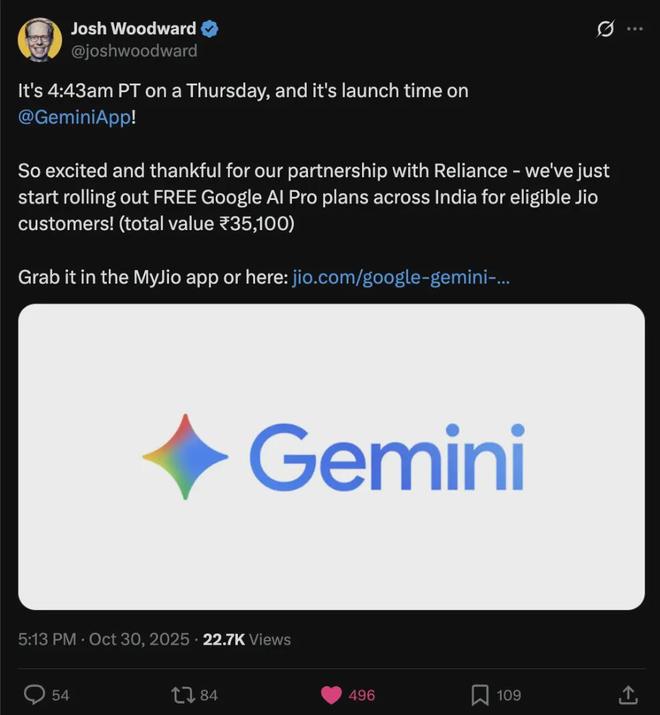Screen dimensions: 660x715
Task: Click the Grok icon on the post
Action: [604, 30]
